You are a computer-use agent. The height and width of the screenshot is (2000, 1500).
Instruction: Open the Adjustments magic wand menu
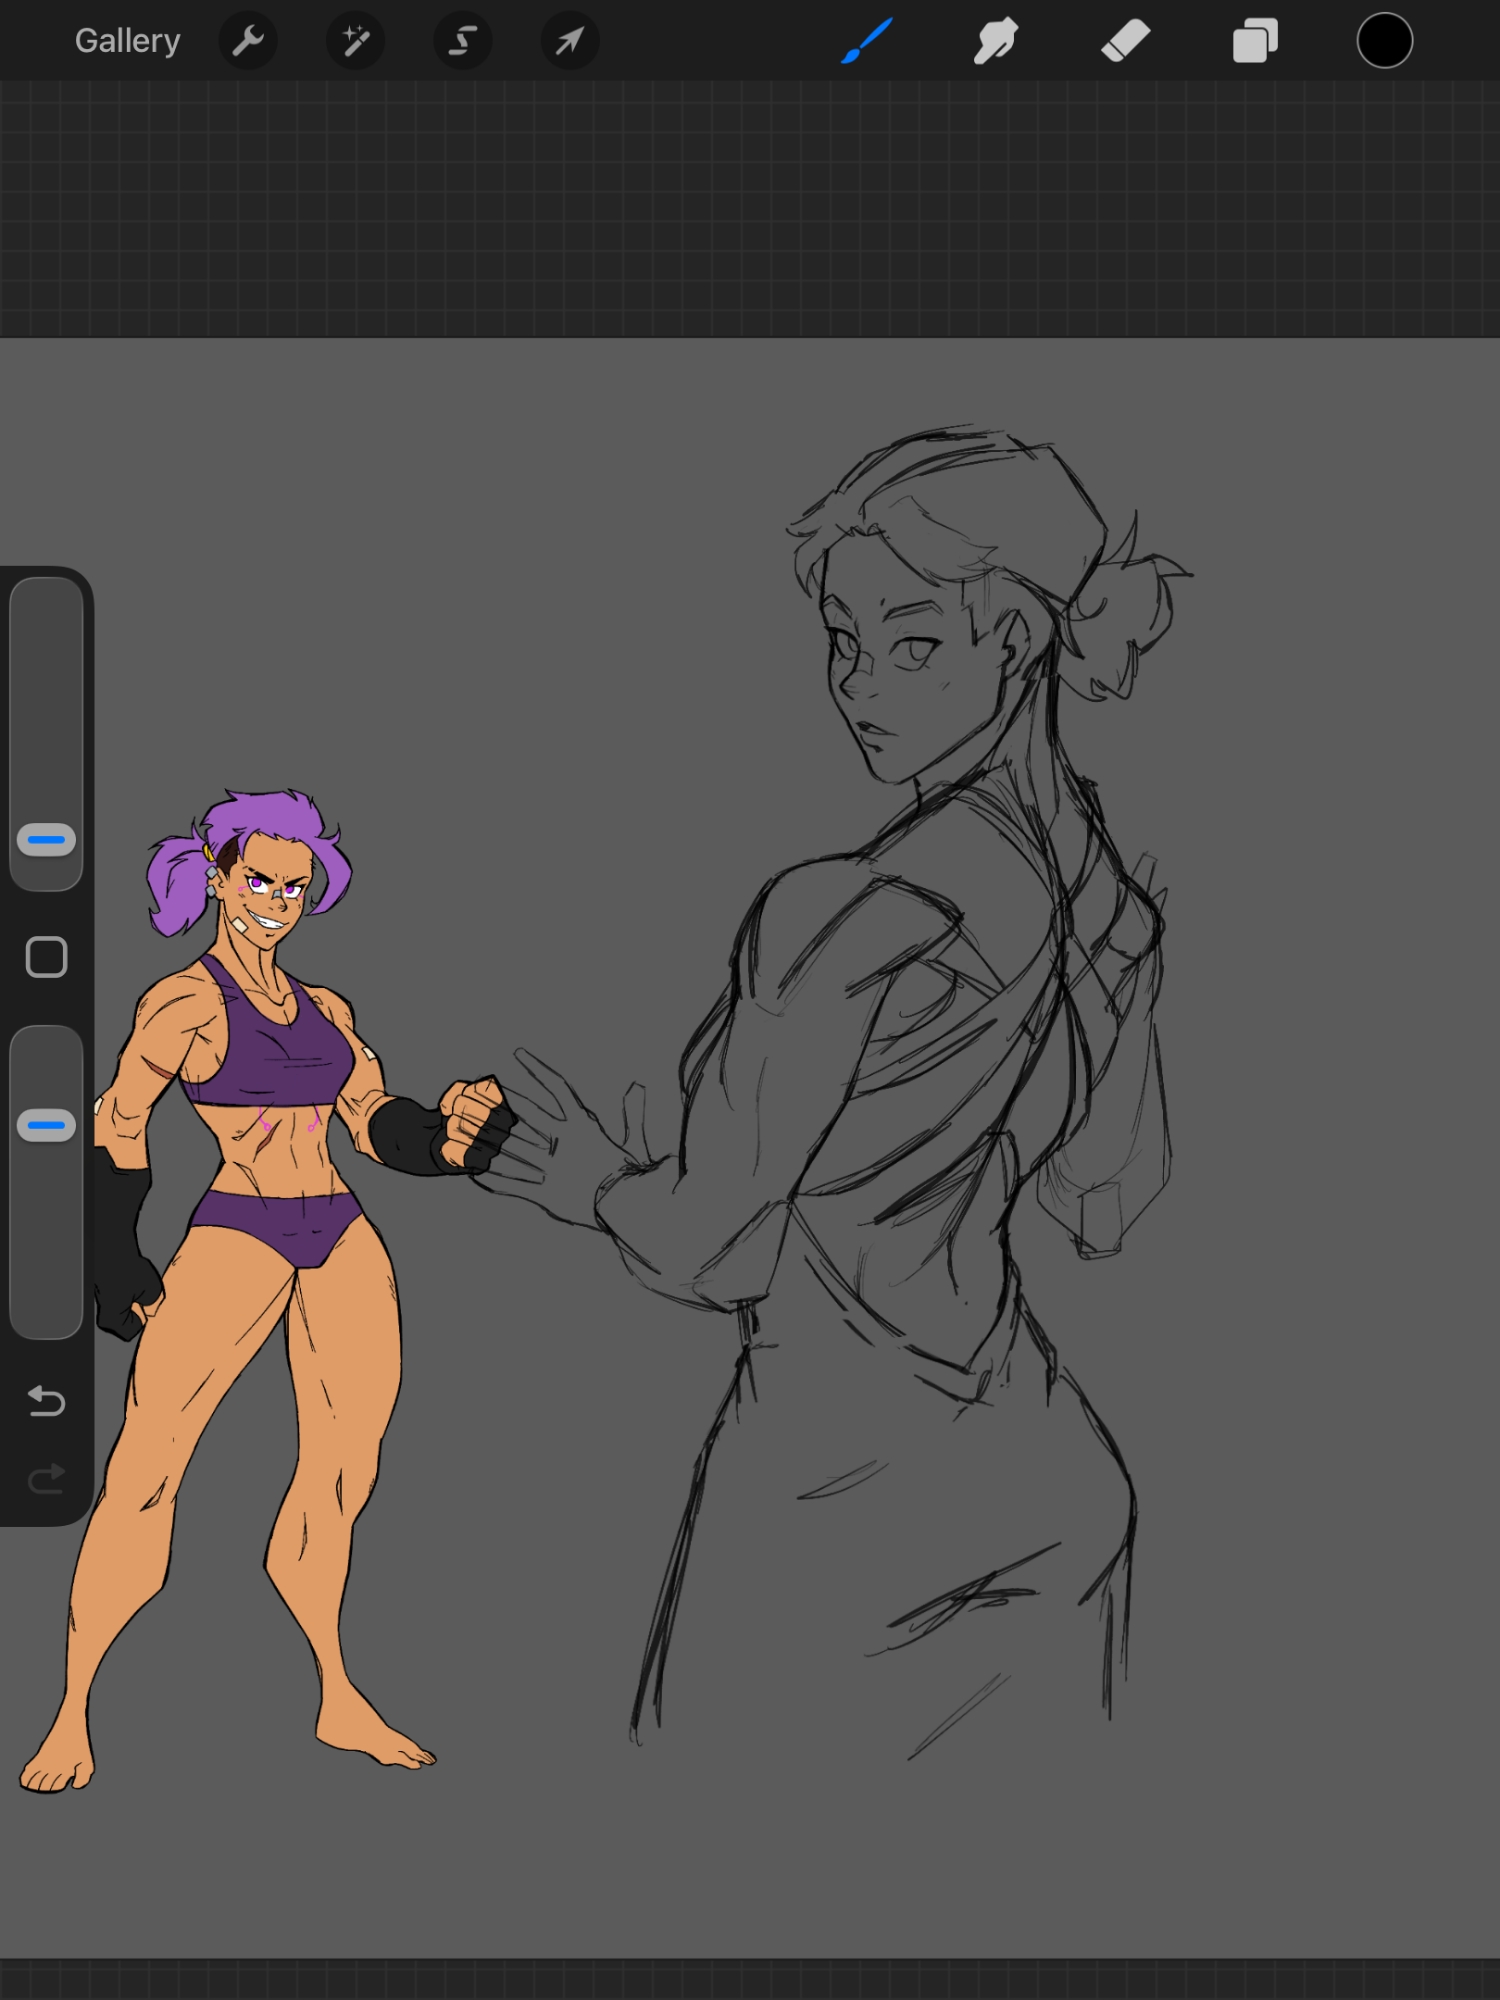(x=355, y=41)
